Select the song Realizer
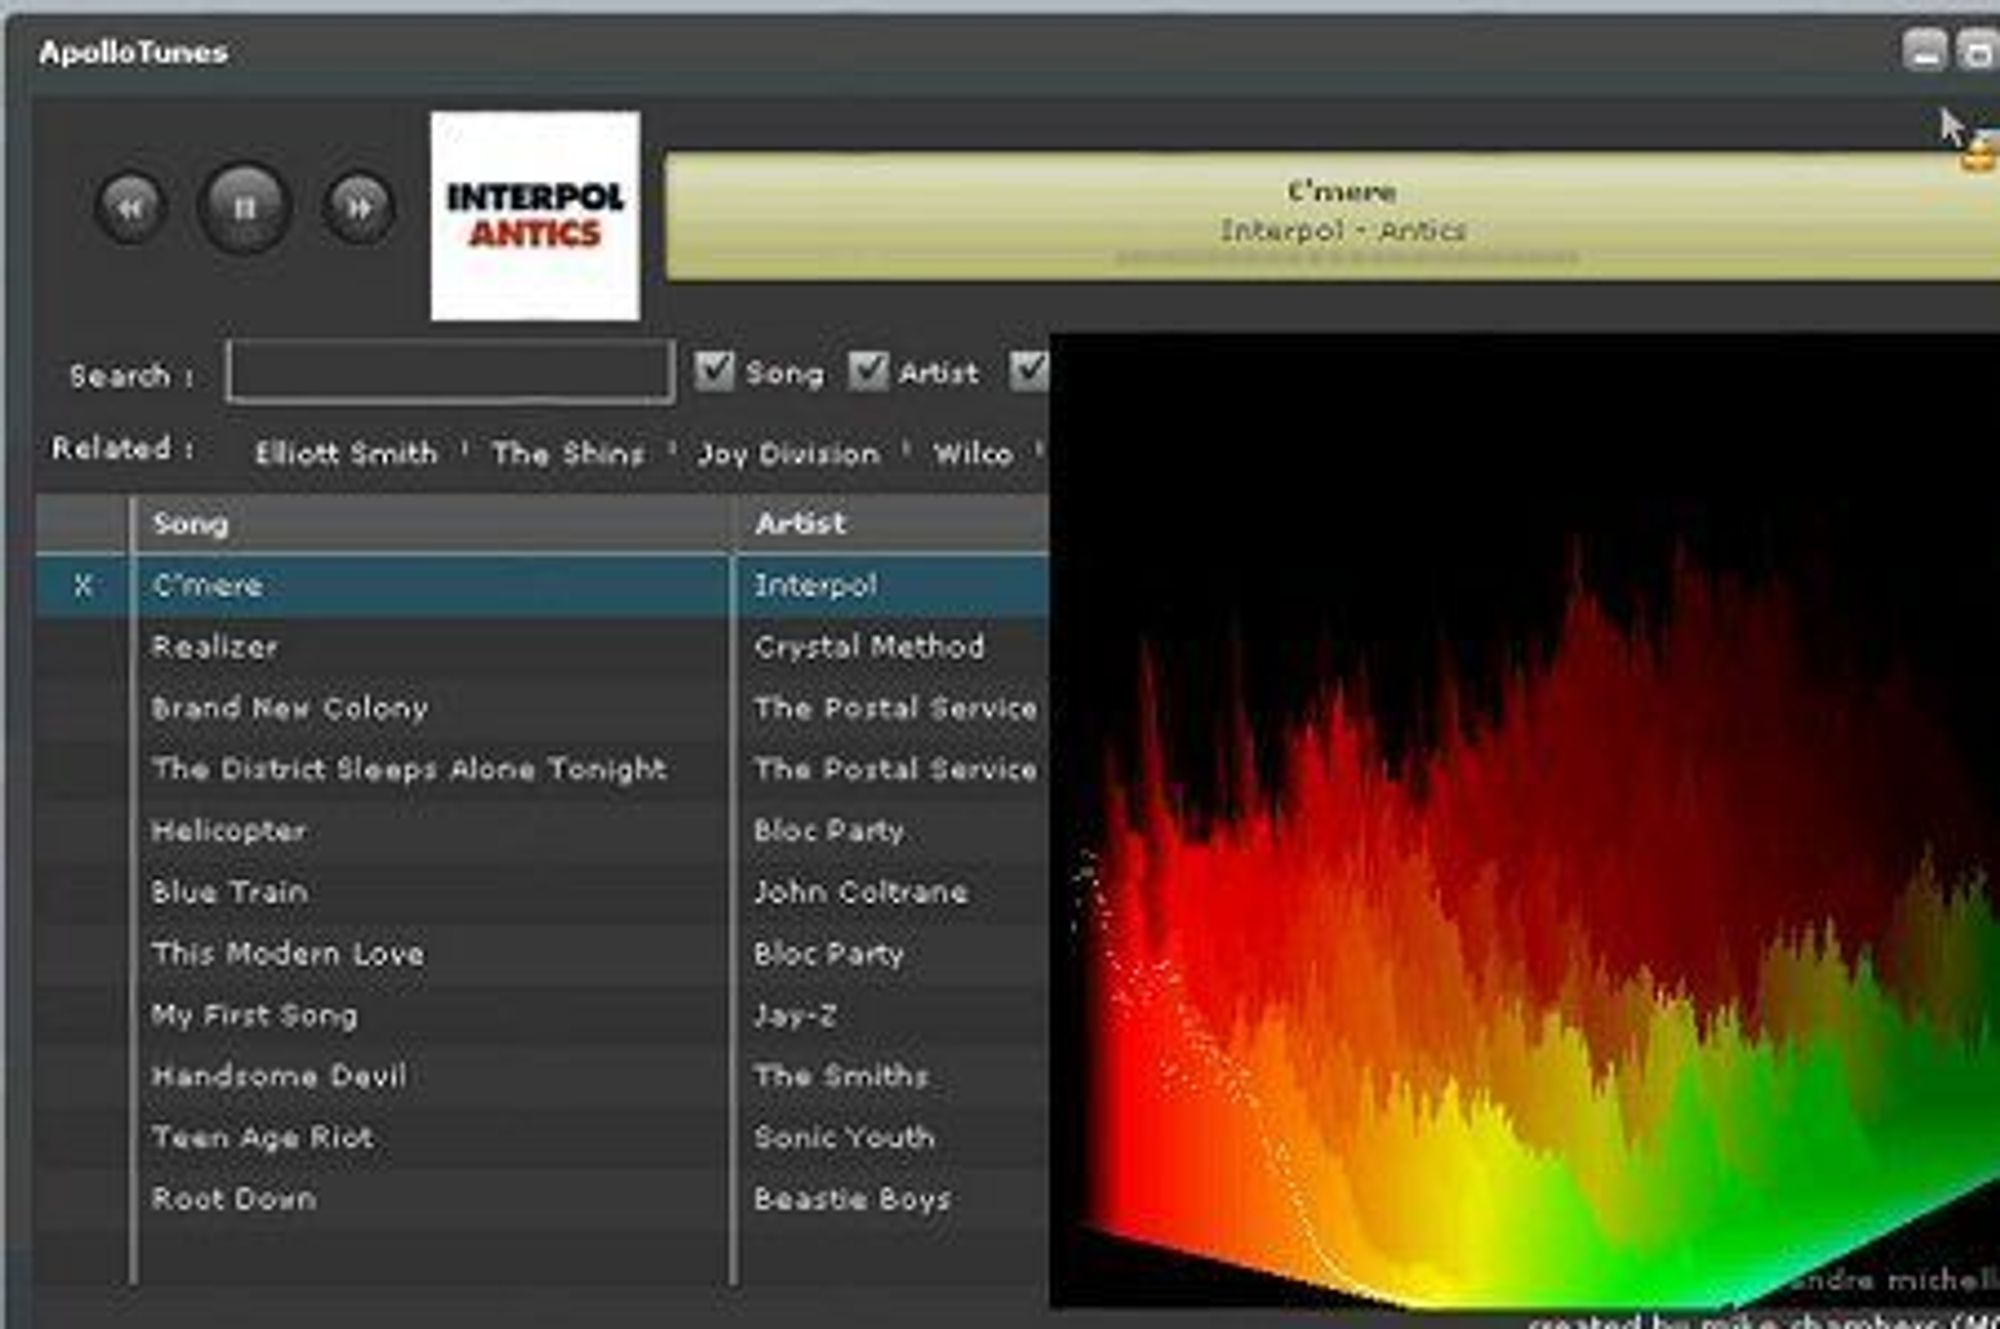This screenshot has height=1329, width=2000. tap(215, 647)
